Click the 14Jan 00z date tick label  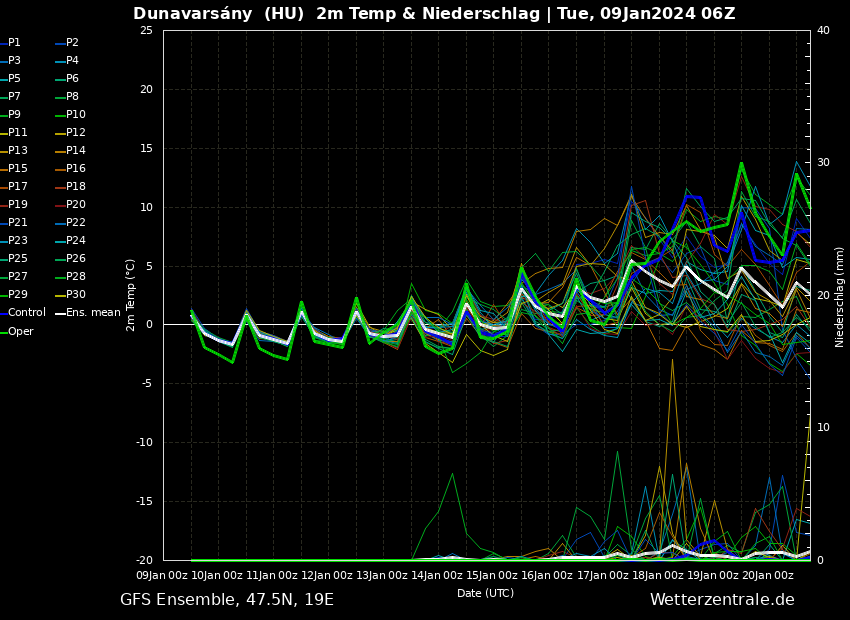(442, 576)
